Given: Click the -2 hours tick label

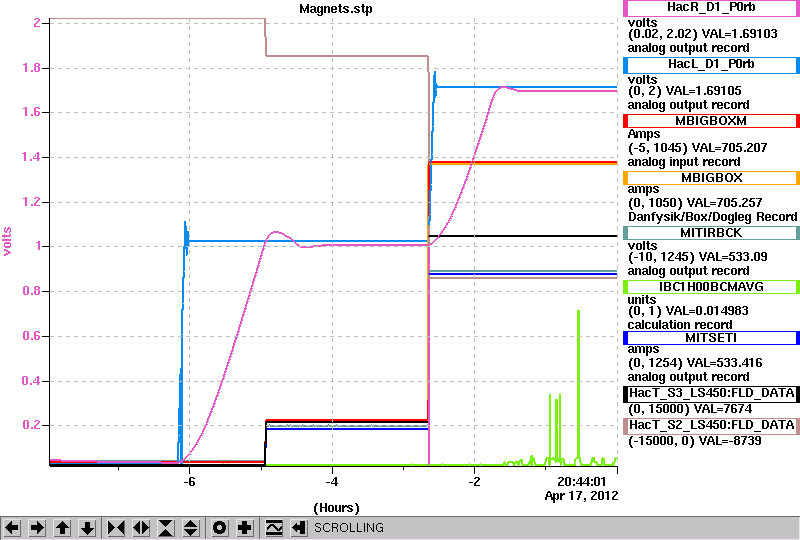Looking at the screenshot, I should (474, 482).
